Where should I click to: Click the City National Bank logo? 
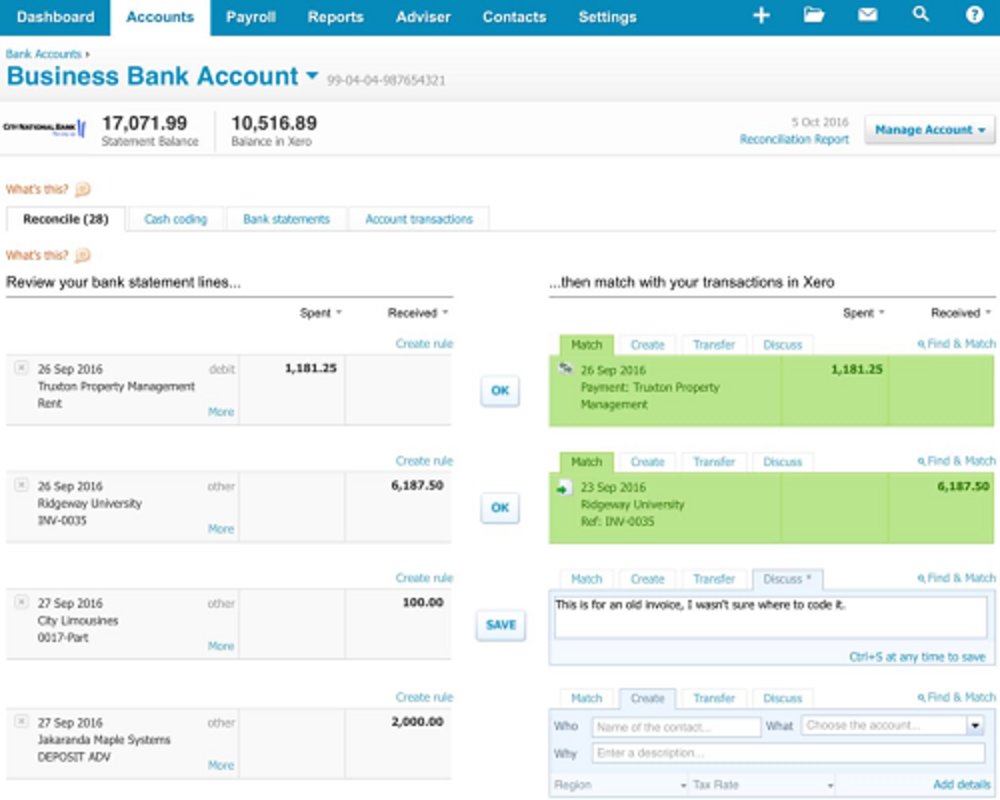tap(44, 128)
